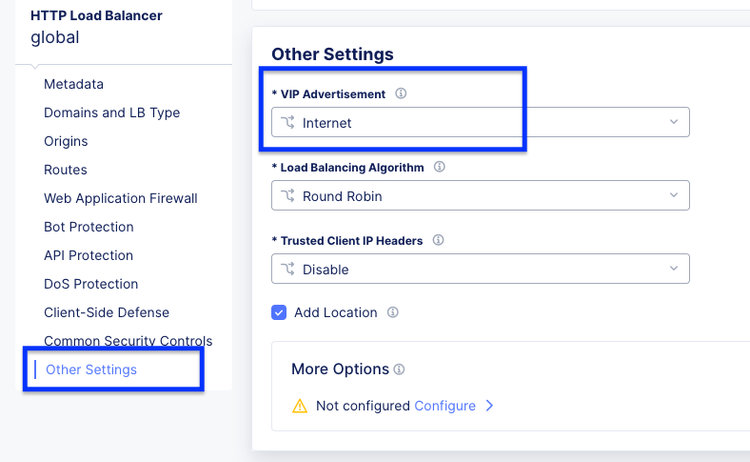This screenshot has width=750, height=462.
Task: Click info icon next to VIP Advertisement
Action: [401, 94]
